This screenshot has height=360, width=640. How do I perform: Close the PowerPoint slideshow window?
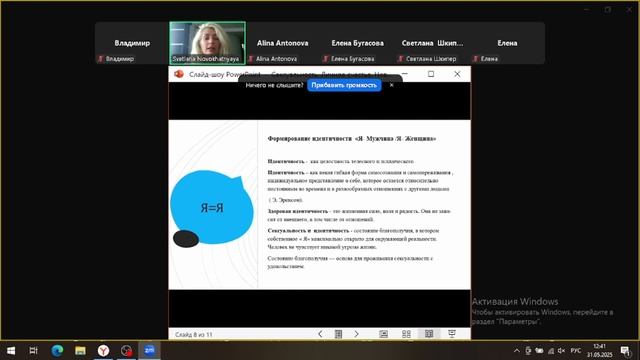(x=457, y=74)
